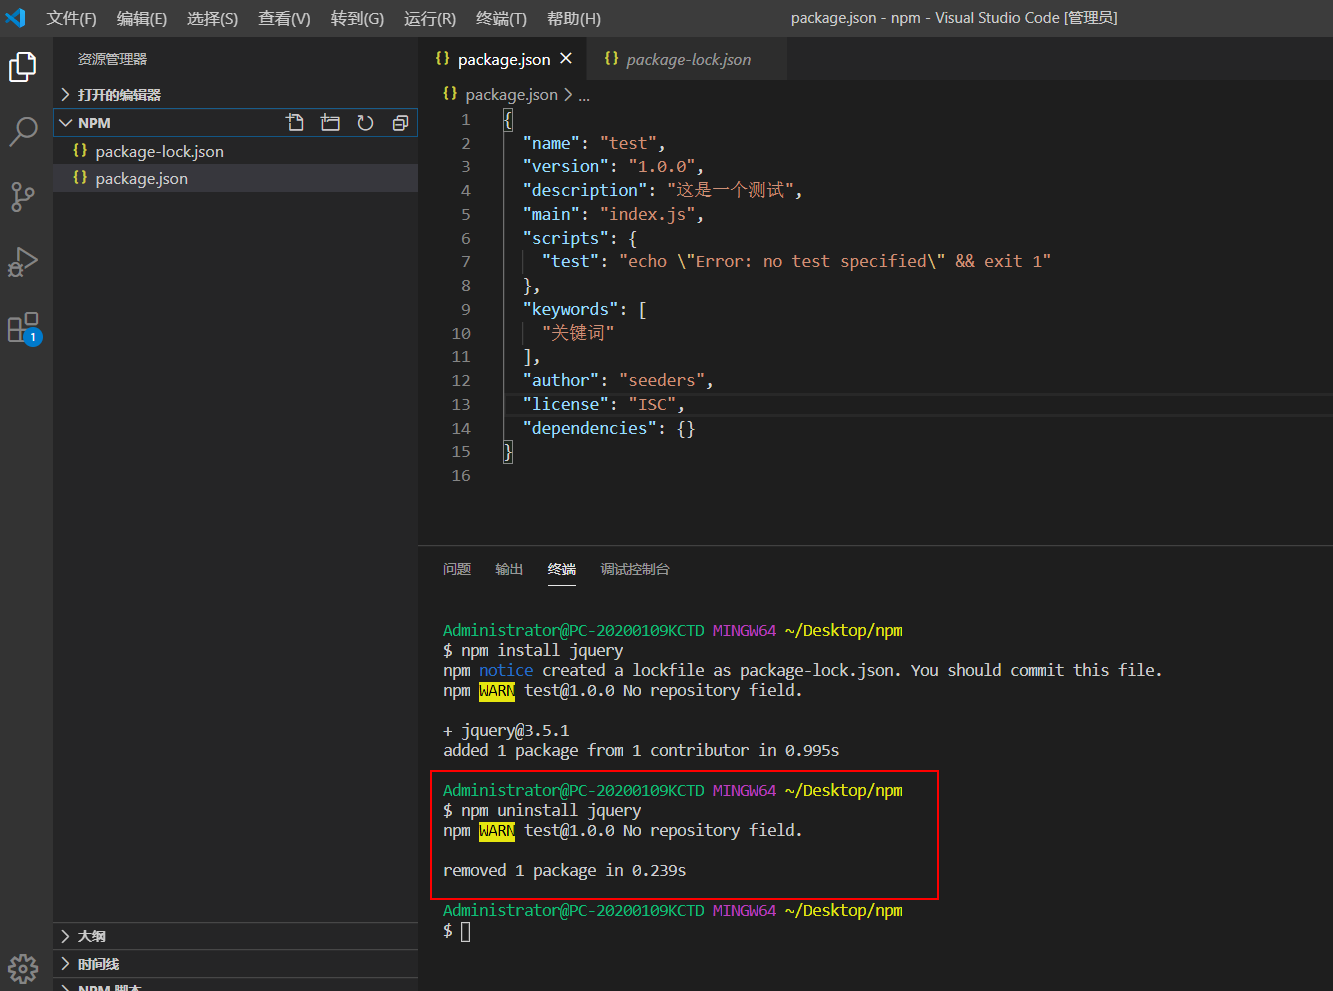Click the 'npm install jquery' terminal command
Screen dimensions: 1333x991
point(542,650)
